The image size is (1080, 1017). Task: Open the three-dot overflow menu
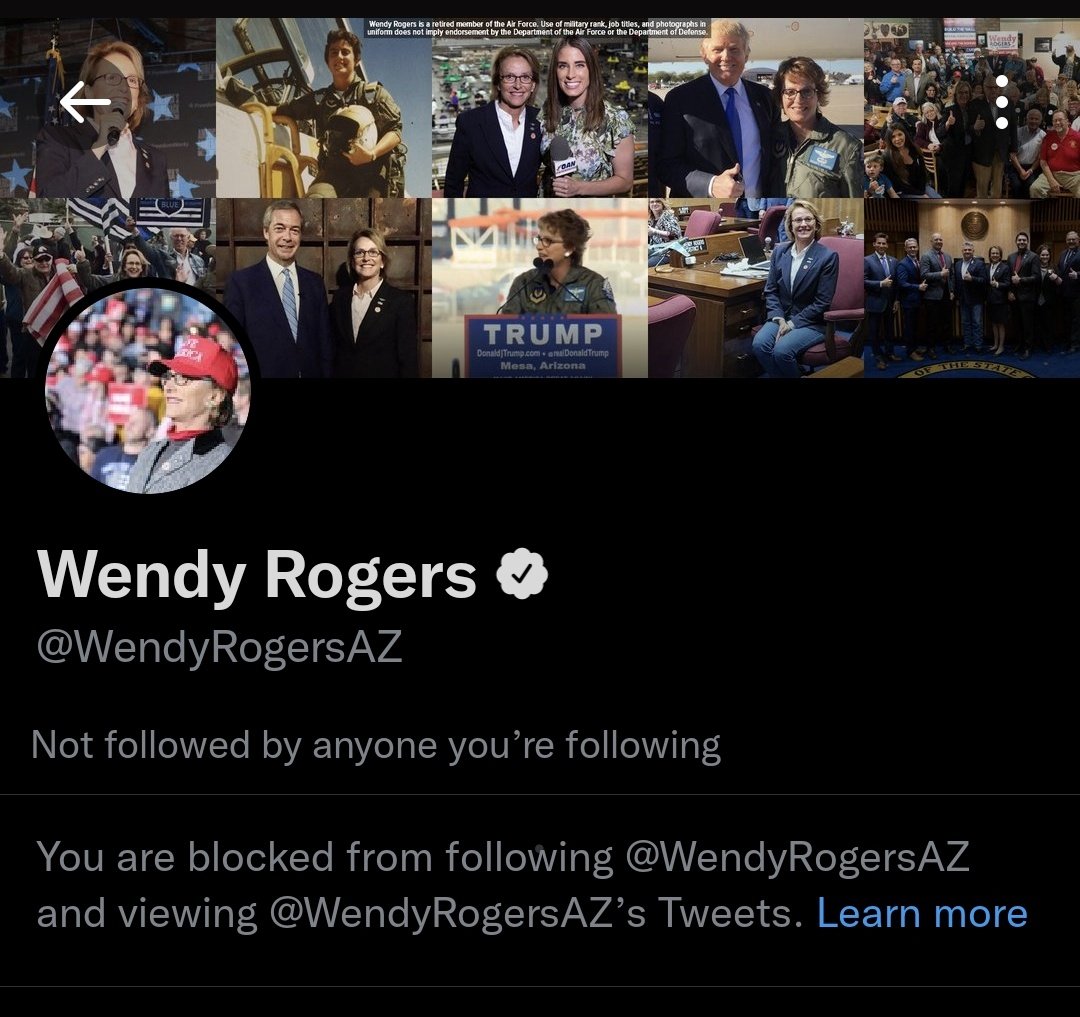[x=1002, y=102]
